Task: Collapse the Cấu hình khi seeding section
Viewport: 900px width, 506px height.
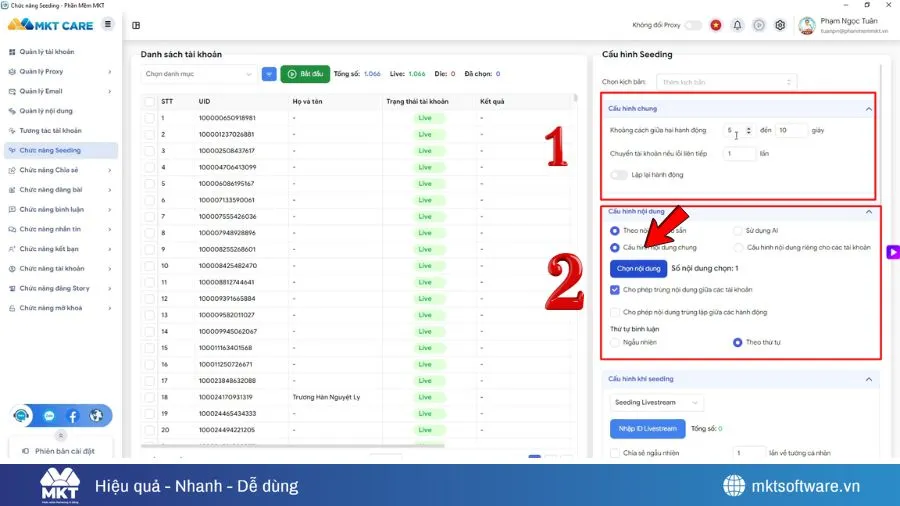Action: [x=868, y=379]
